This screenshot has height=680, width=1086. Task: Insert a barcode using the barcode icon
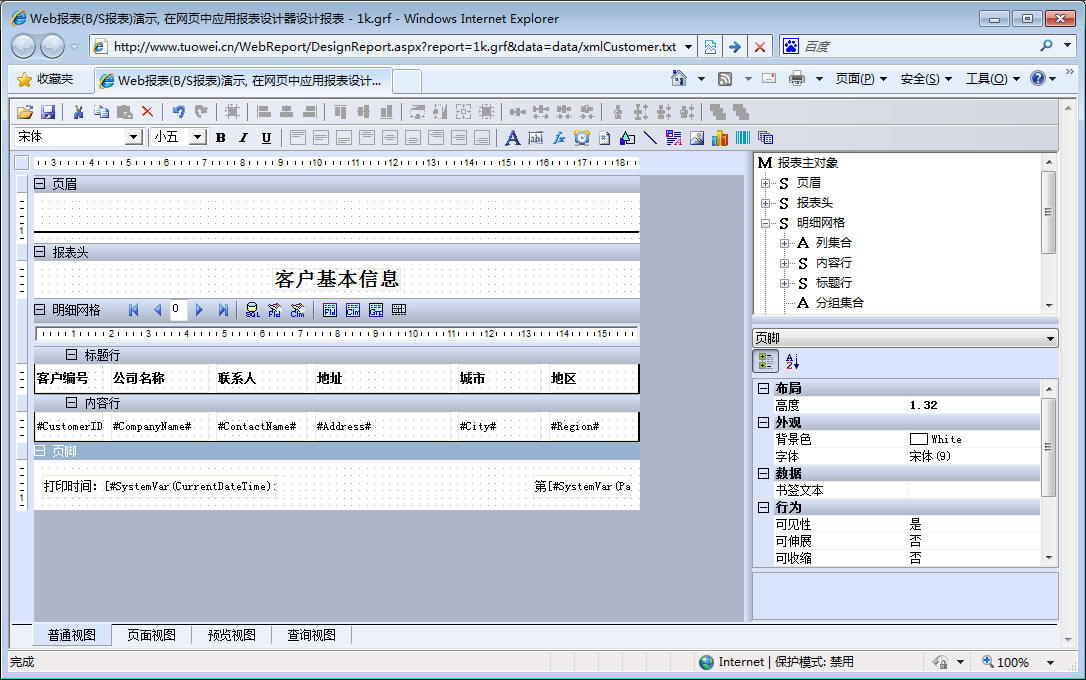point(742,138)
